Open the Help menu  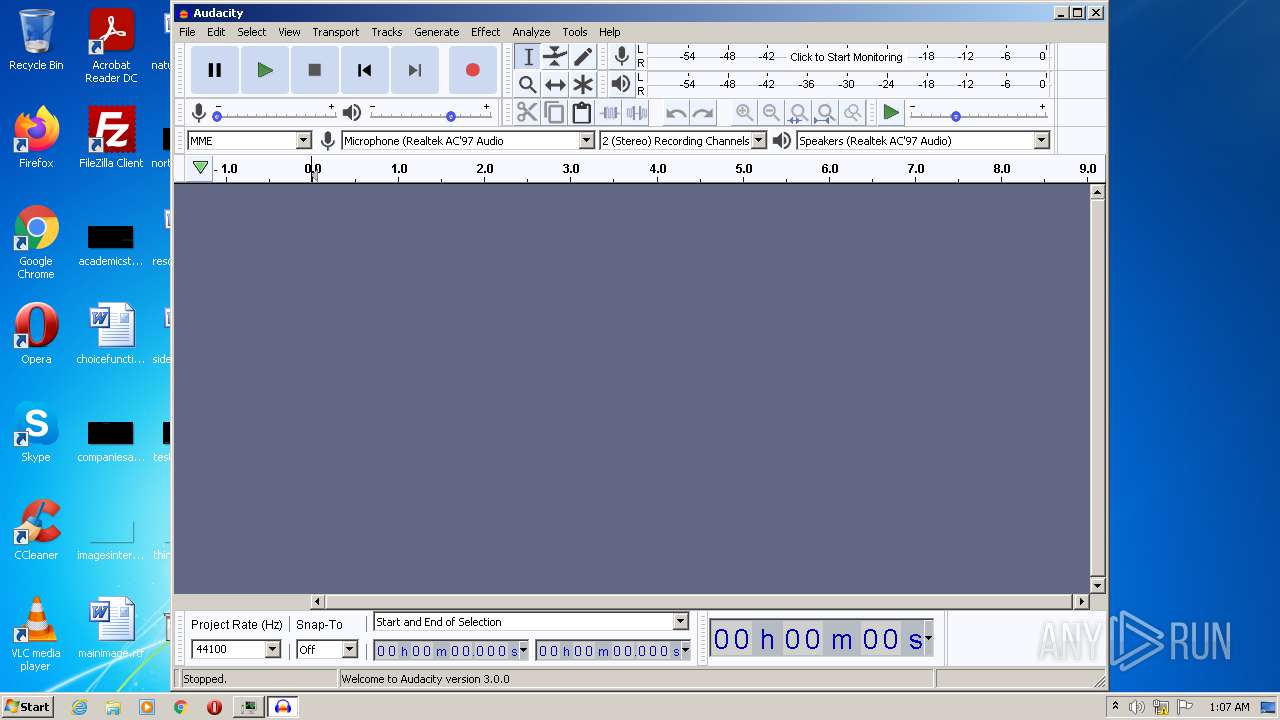tap(610, 32)
